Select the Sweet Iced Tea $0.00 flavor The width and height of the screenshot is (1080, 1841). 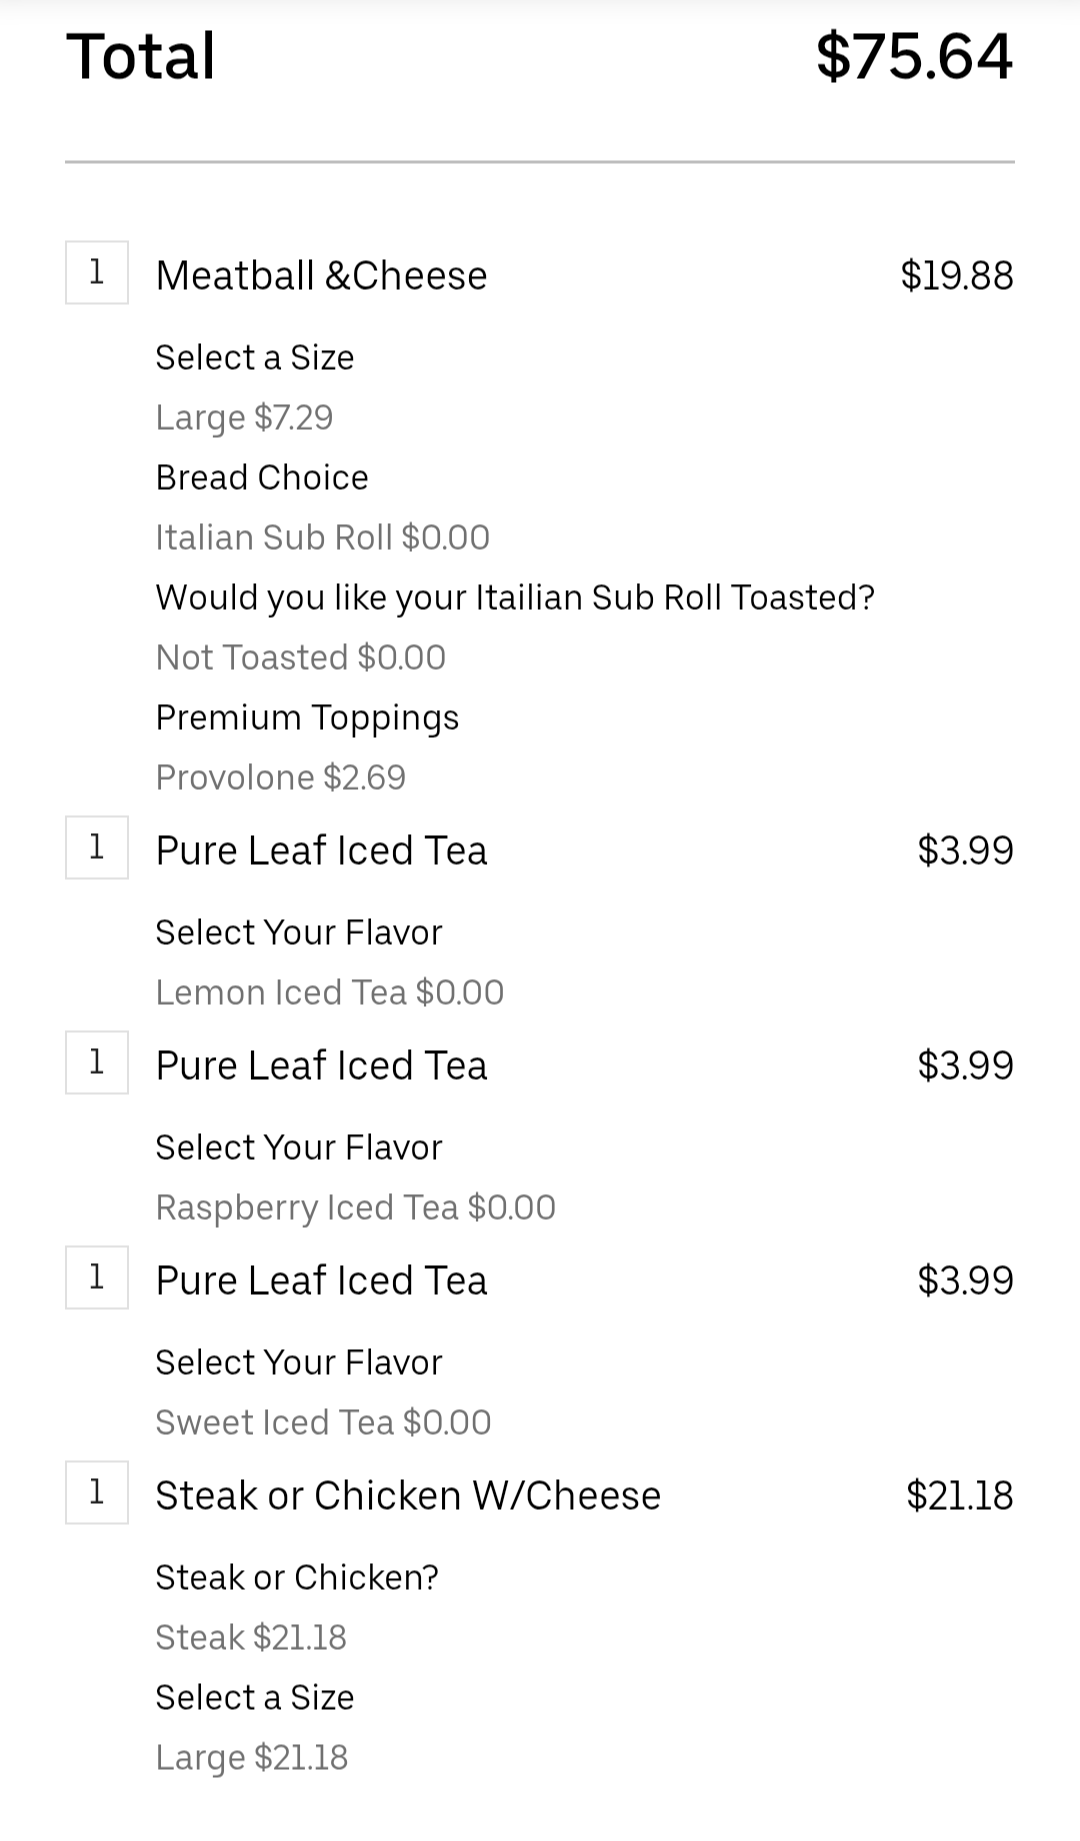click(323, 1422)
